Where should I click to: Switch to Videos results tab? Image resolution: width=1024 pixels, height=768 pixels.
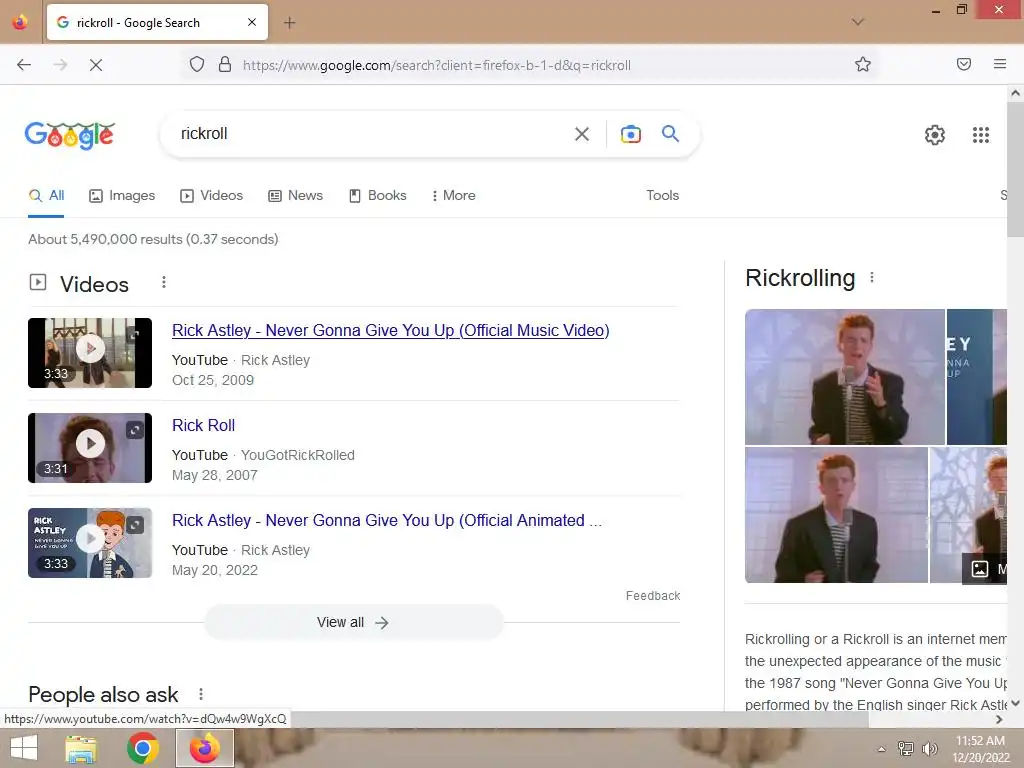click(212, 195)
